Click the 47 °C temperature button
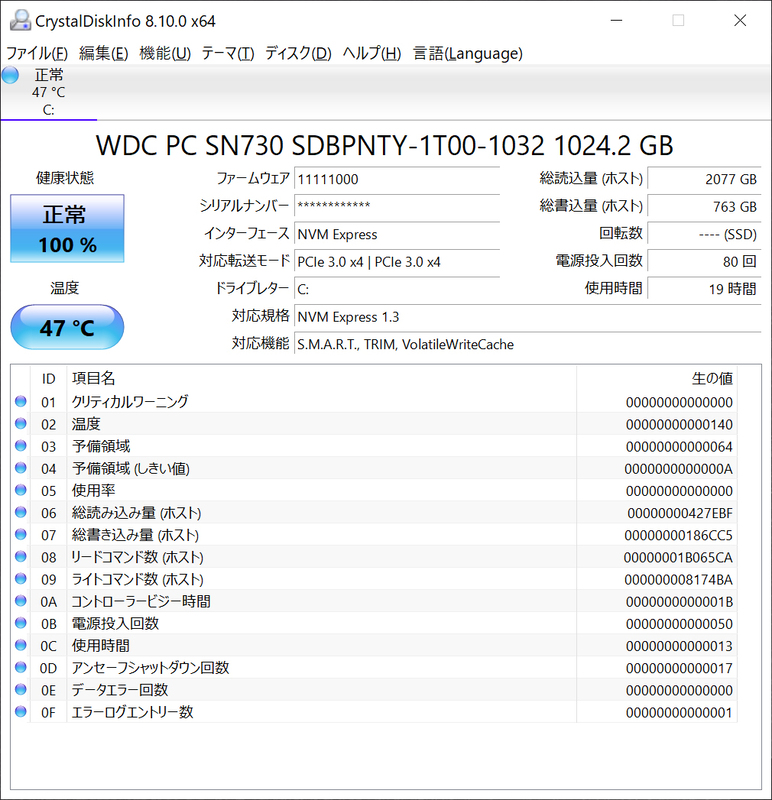Viewport: 772px width, 800px height. pos(67,328)
